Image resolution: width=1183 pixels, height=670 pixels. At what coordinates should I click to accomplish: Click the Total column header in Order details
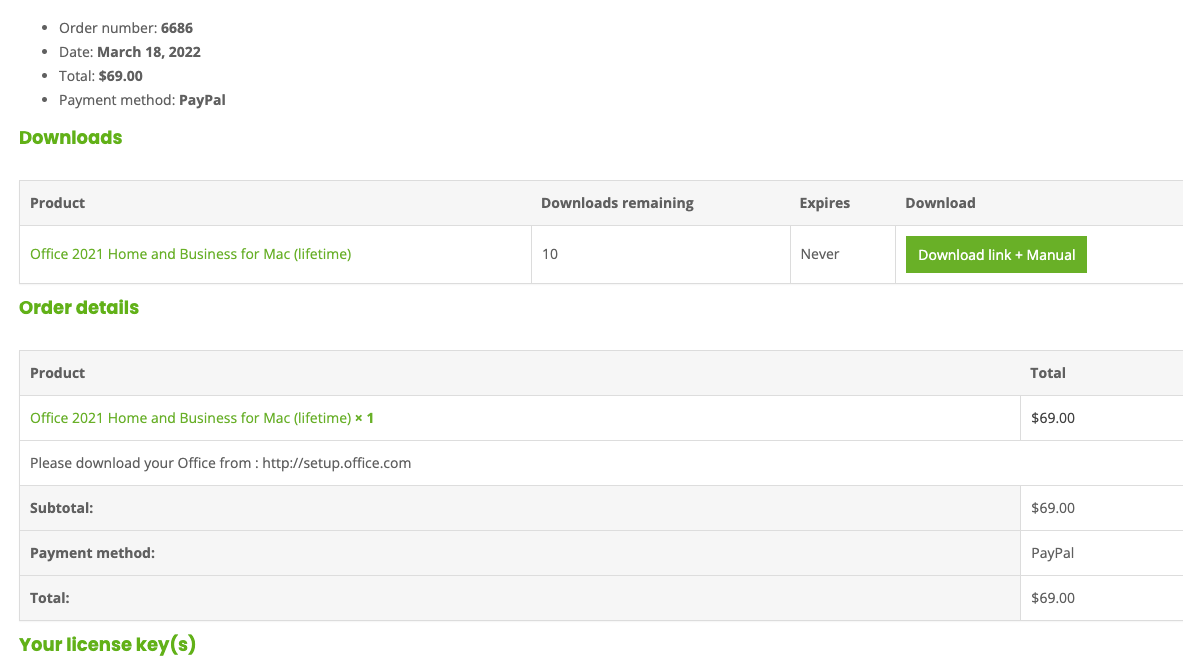(1047, 373)
